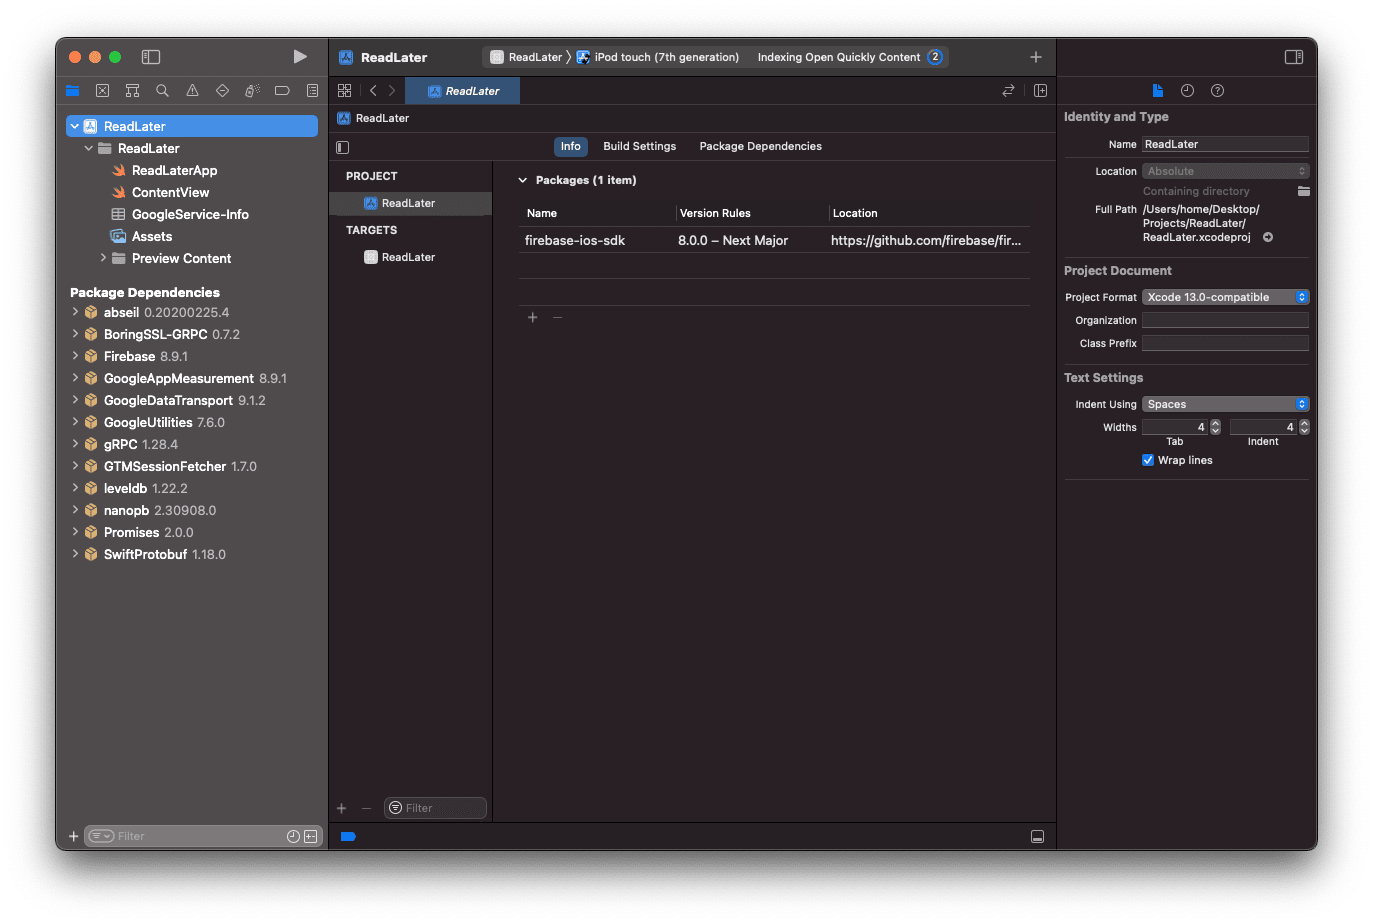The width and height of the screenshot is (1373, 924).
Task: Open the Debug navigator
Action: [x=252, y=91]
